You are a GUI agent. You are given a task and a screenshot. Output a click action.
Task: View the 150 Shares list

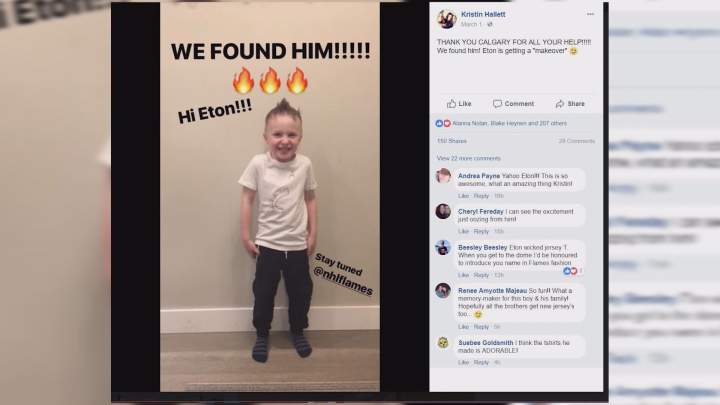(x=452, y=141)
